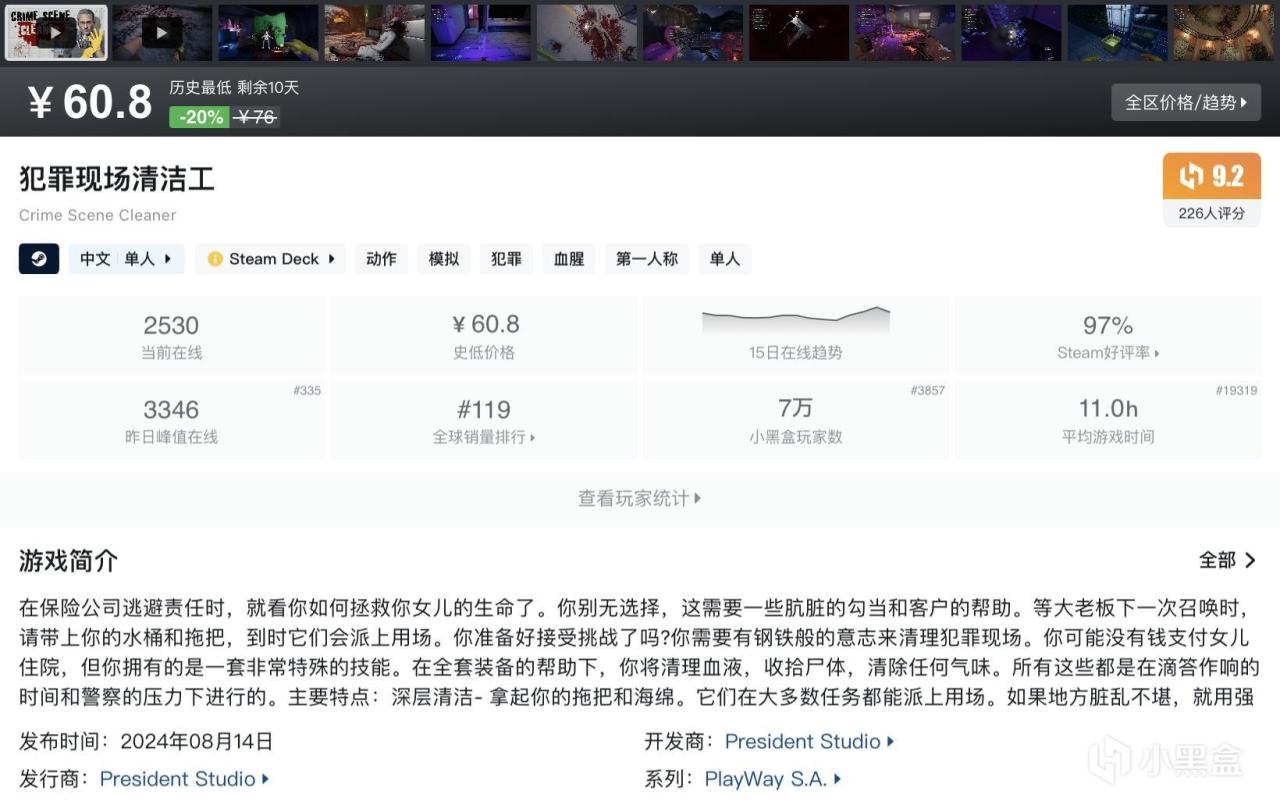
Task: Click the 226人评分 rating count
Action: (1212, 213)
